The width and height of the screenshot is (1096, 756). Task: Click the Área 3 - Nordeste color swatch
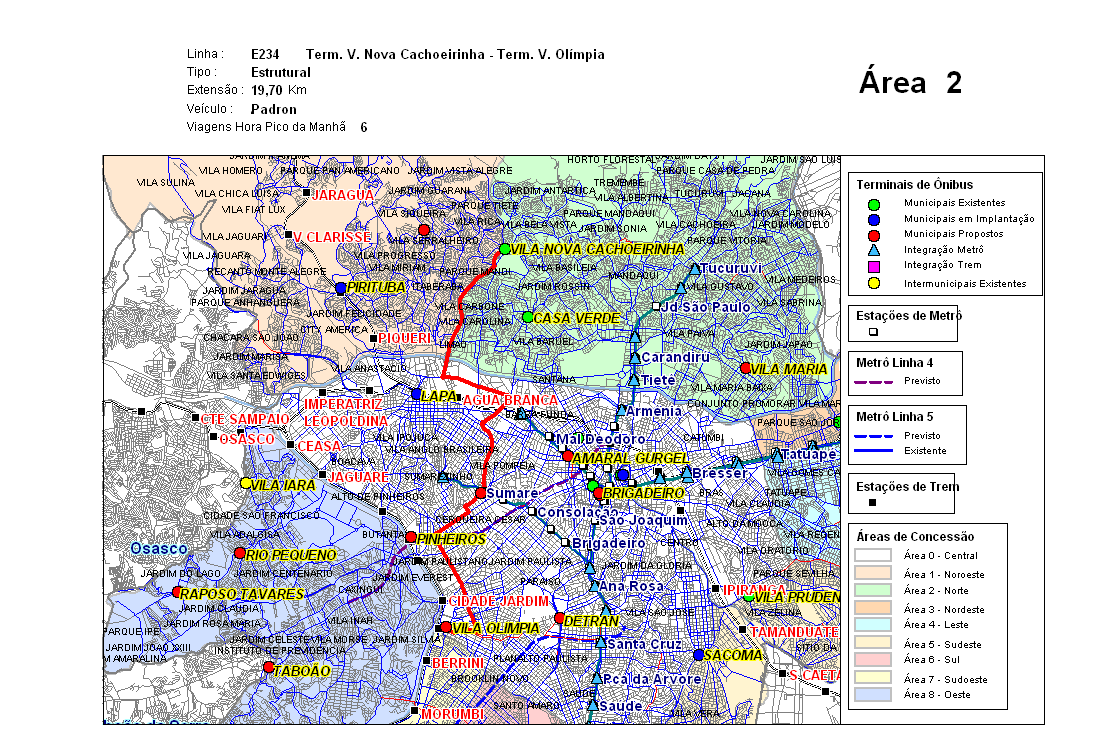pyautogui.click(x=872, y=608)
